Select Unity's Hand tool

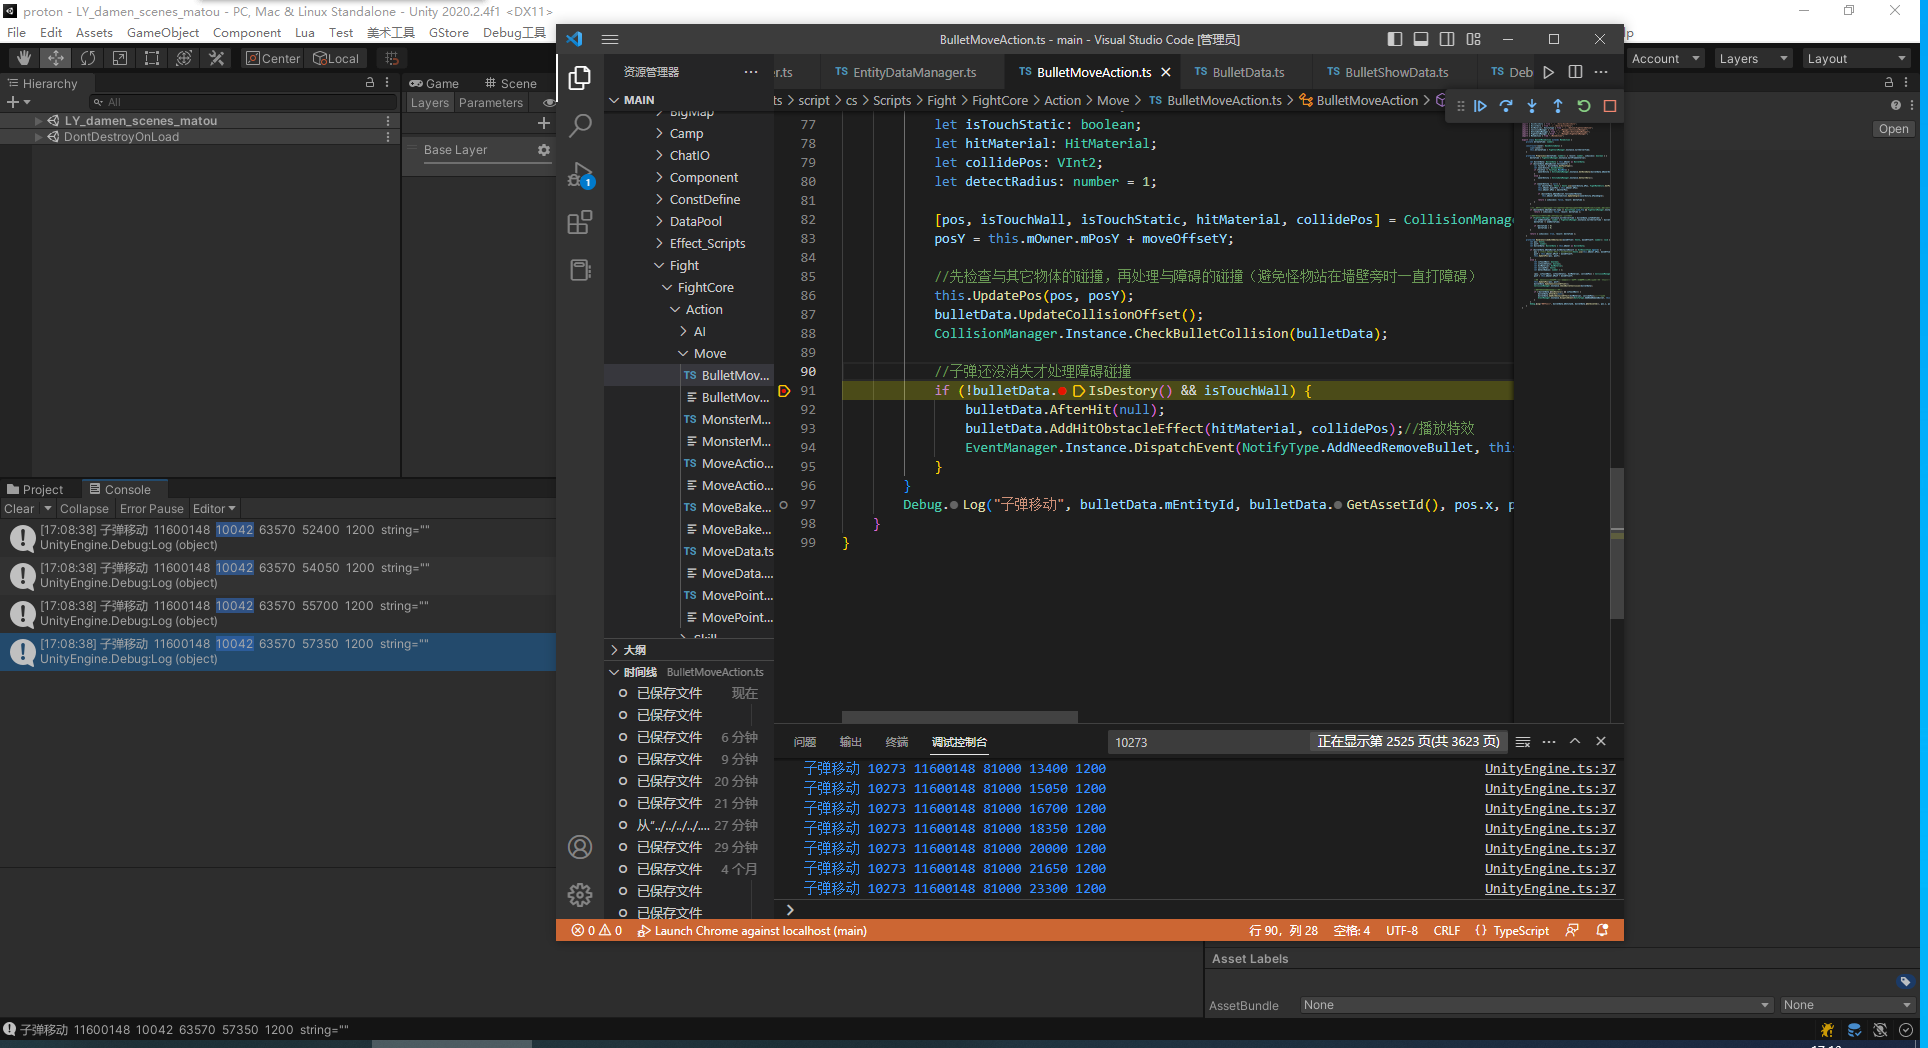24,59
